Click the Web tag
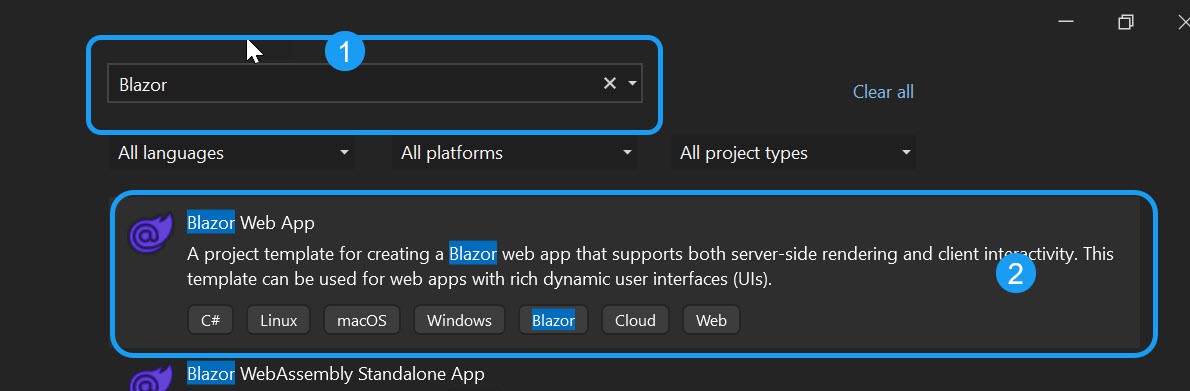Viewport: 1190px width, 391px height. pos(711,320)
